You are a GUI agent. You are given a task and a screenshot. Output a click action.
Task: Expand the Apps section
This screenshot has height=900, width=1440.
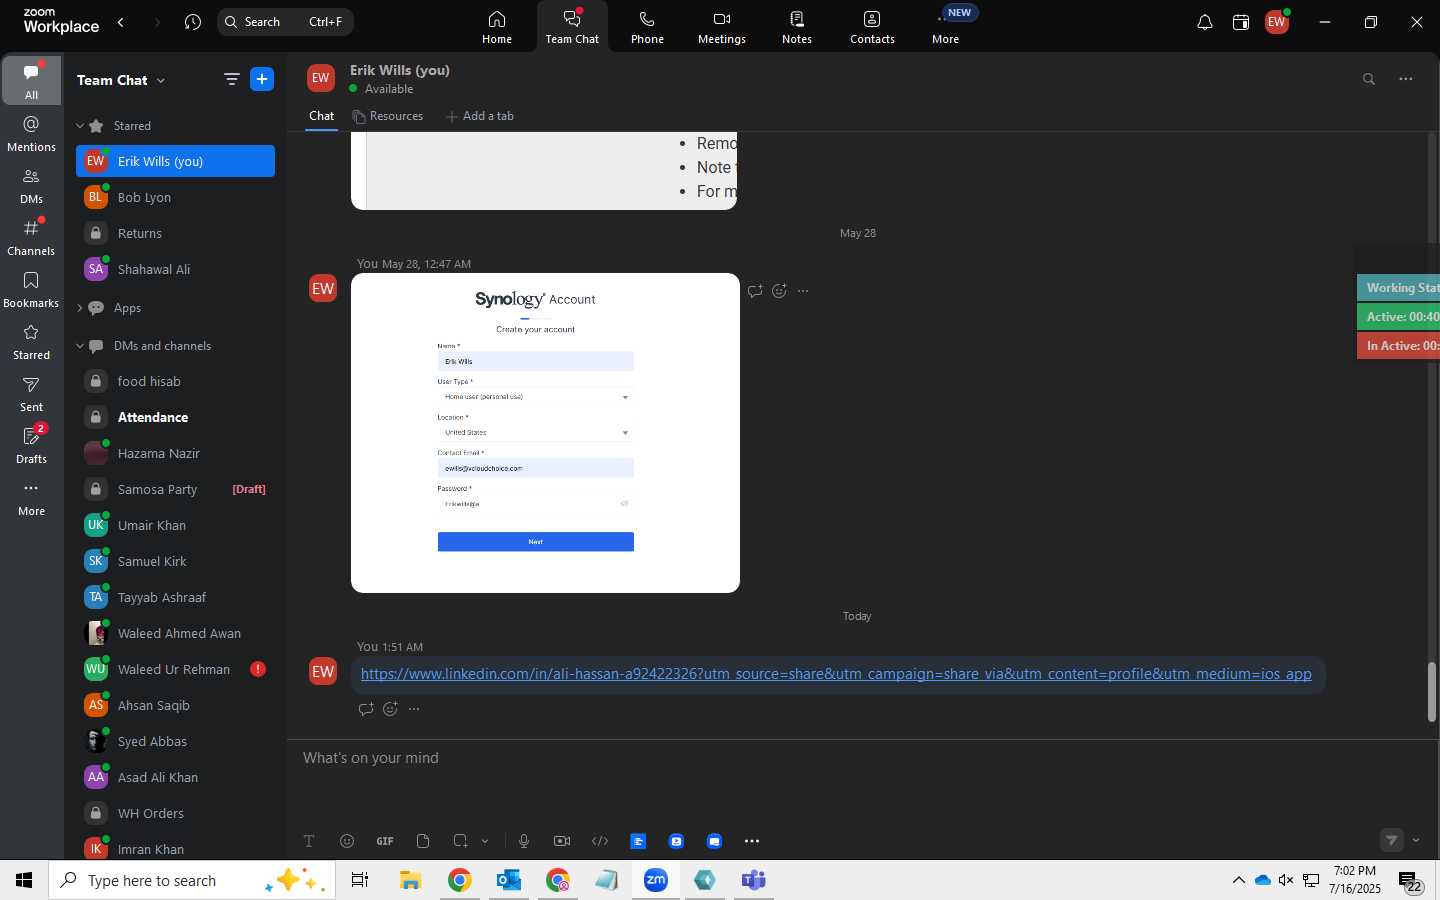click(x=80, y=308)
